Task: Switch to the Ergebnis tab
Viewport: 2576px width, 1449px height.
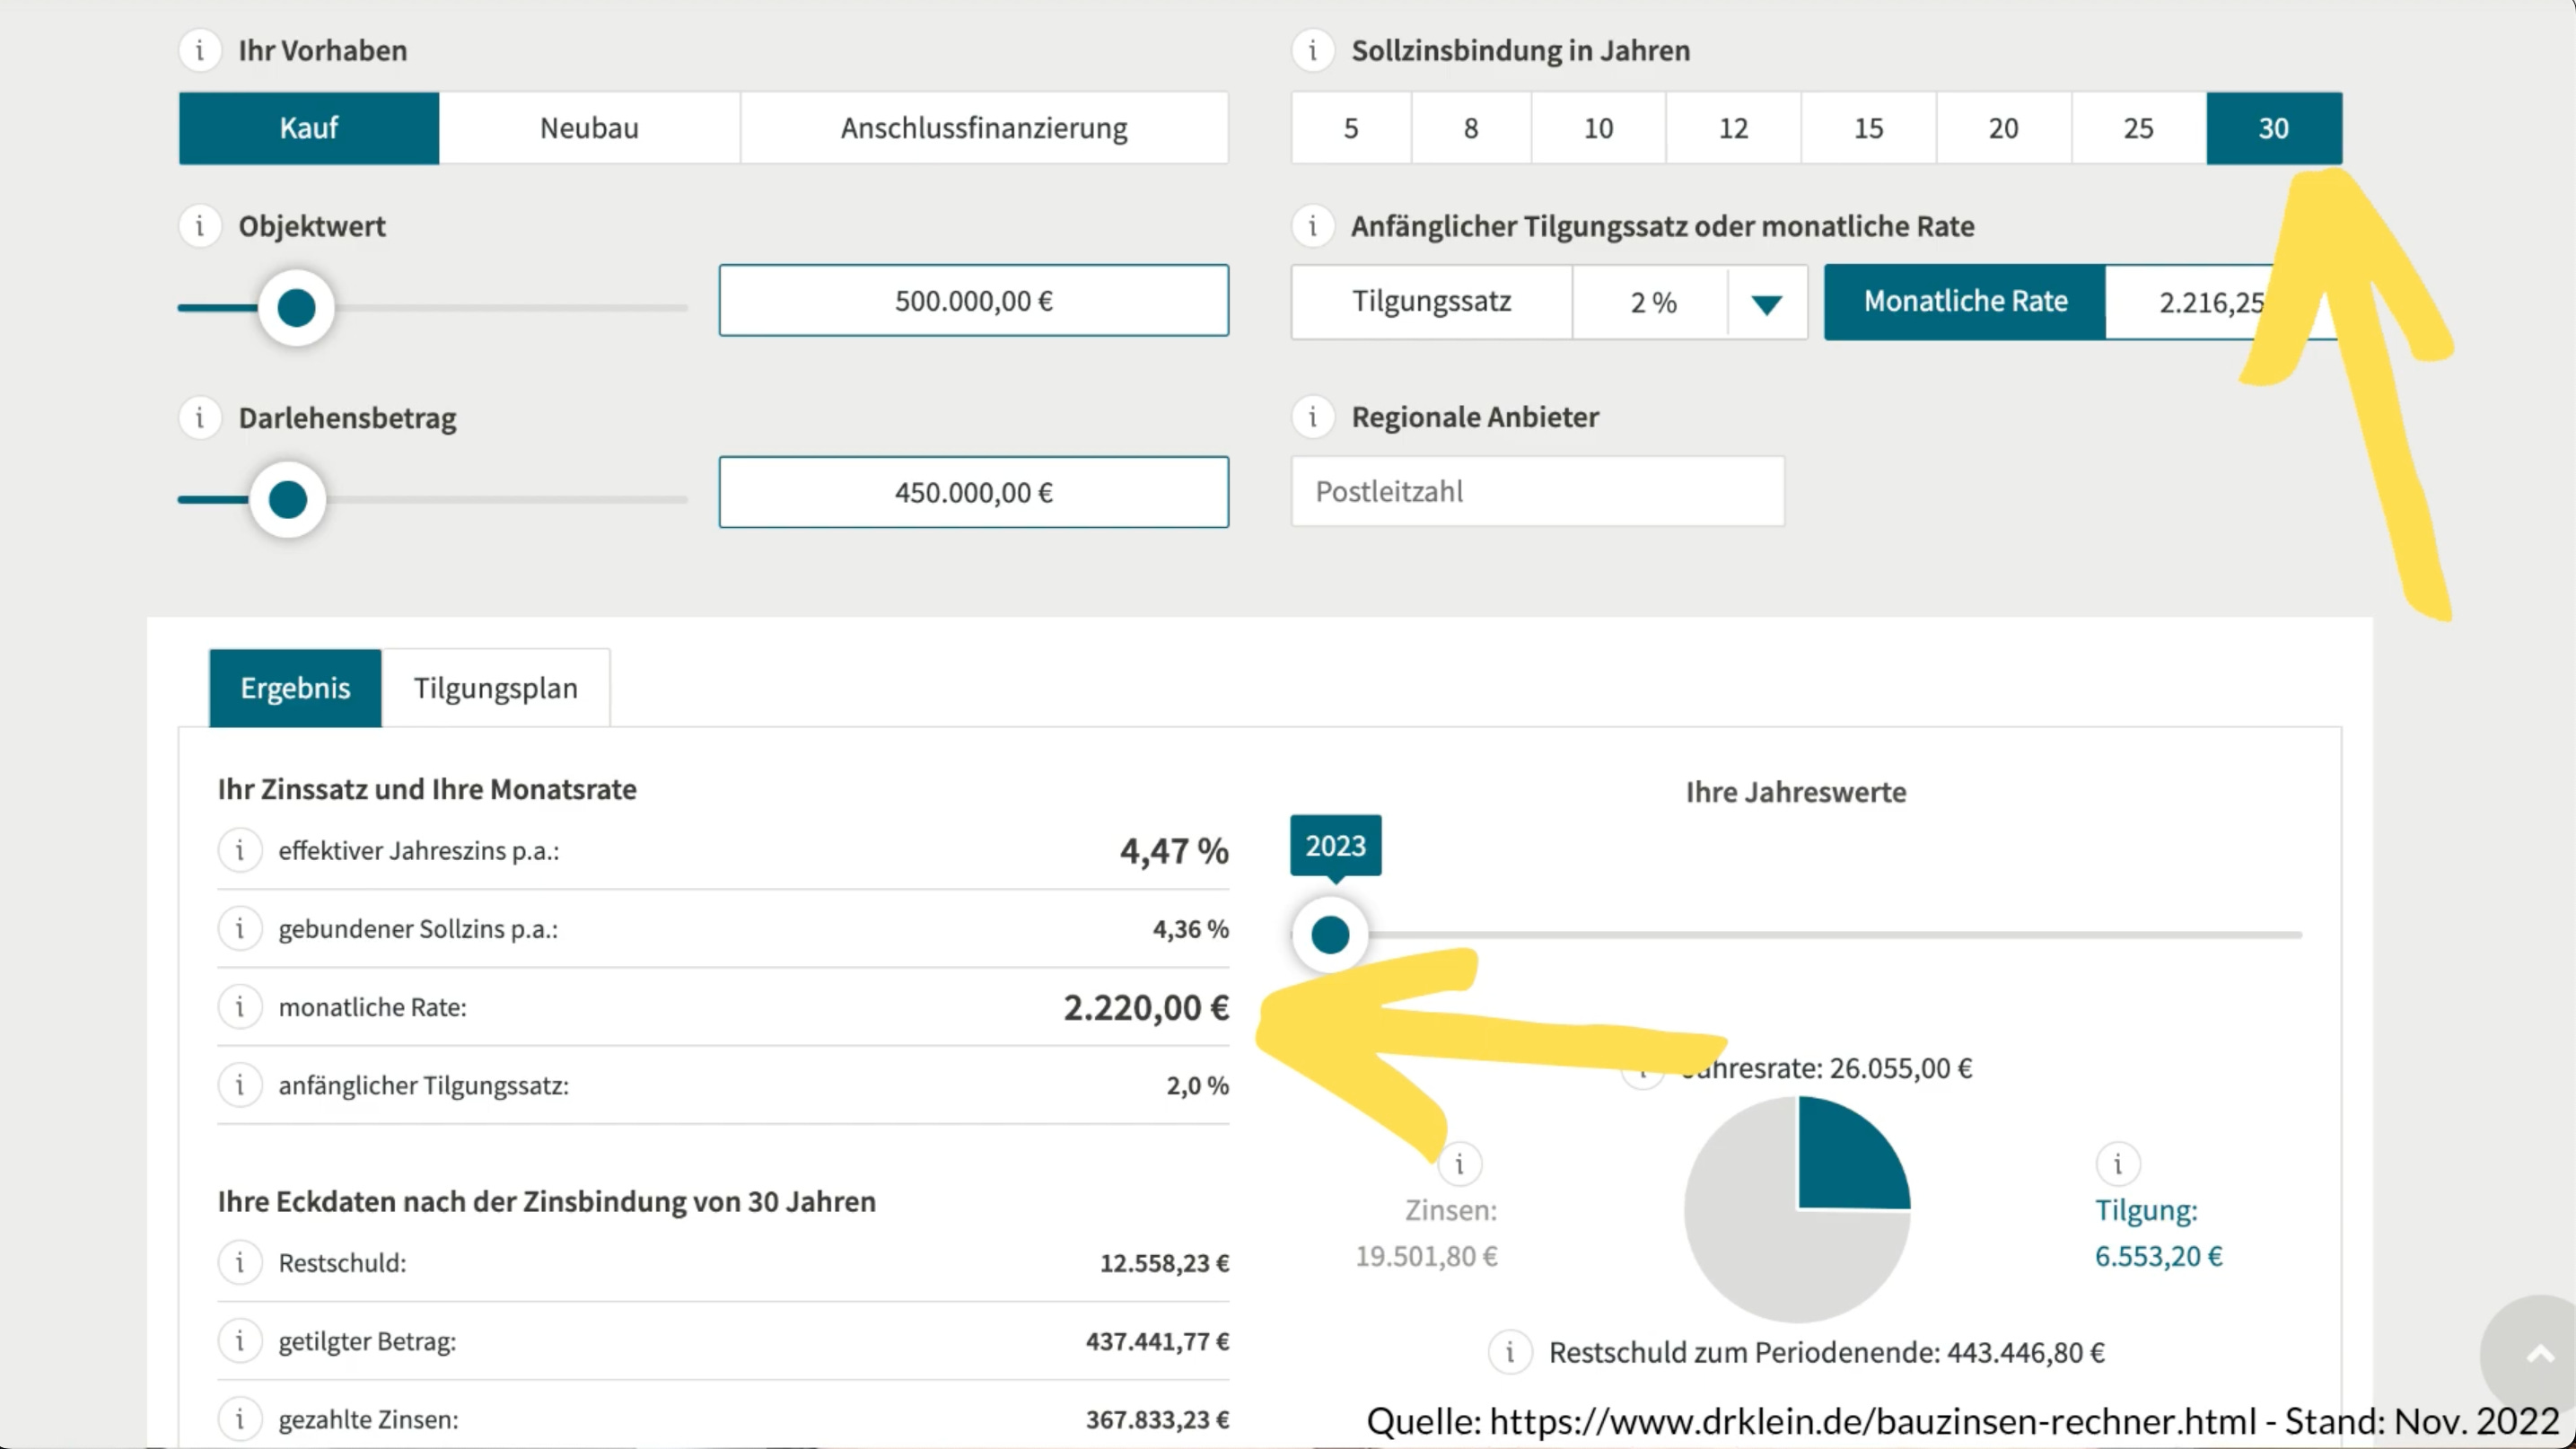Action: pos(295,688)
